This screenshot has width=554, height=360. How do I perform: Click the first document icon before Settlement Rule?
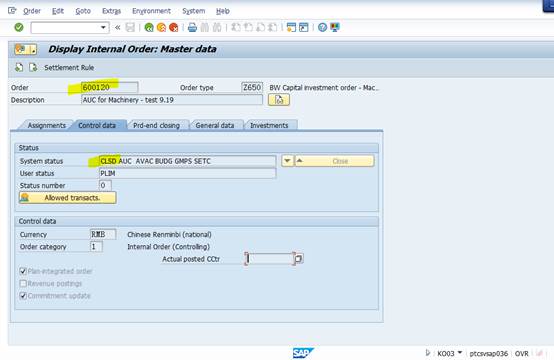click(x=19, y=67)
